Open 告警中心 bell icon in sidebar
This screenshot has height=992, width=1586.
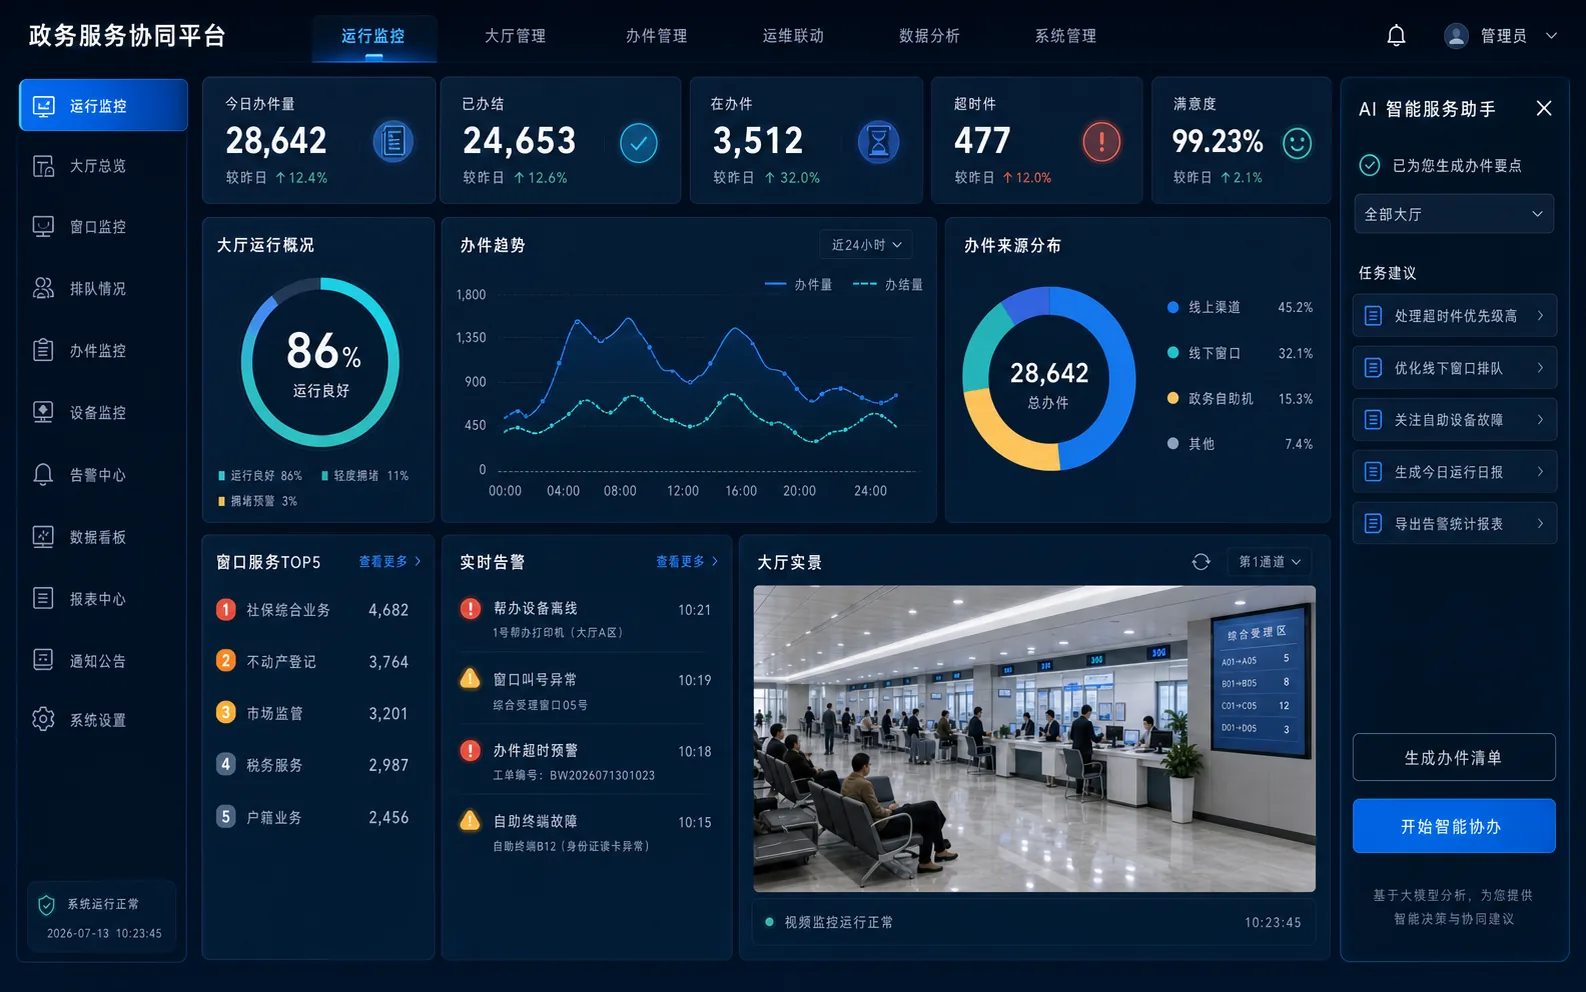point(43,475)
